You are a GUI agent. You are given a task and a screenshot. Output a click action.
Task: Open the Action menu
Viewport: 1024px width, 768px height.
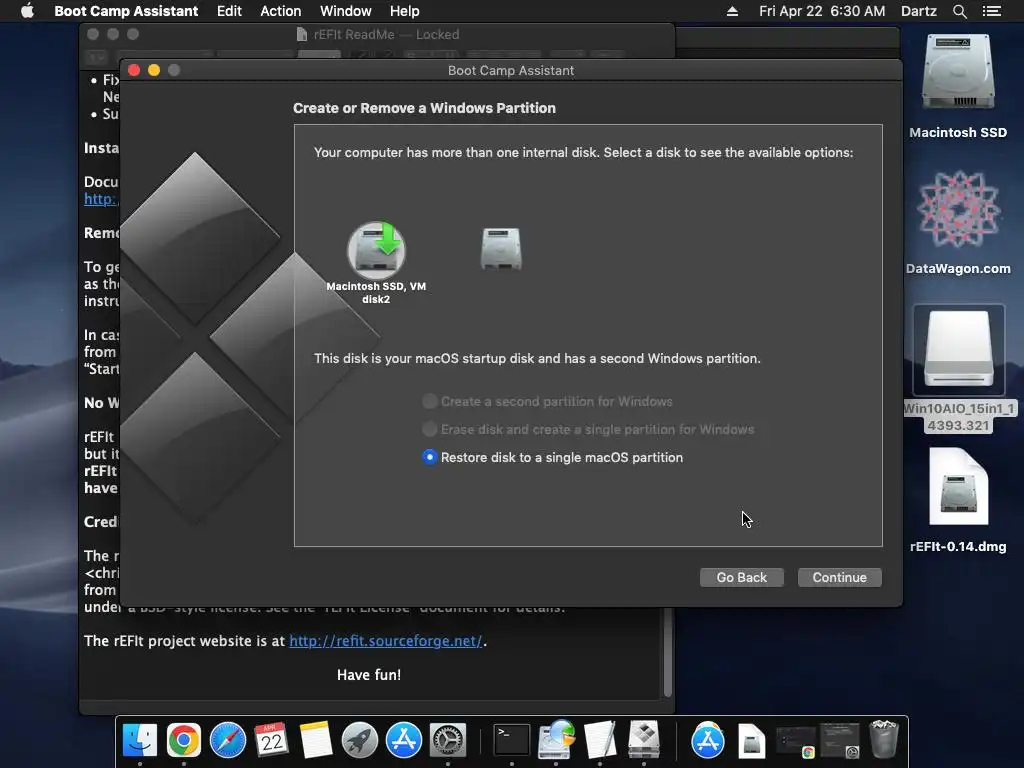(281, 11)
